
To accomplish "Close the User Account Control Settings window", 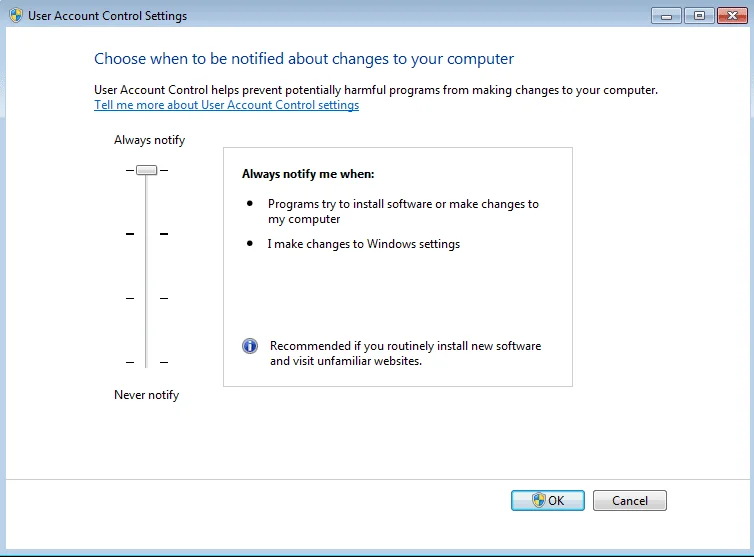I will [x=732, y=16].
